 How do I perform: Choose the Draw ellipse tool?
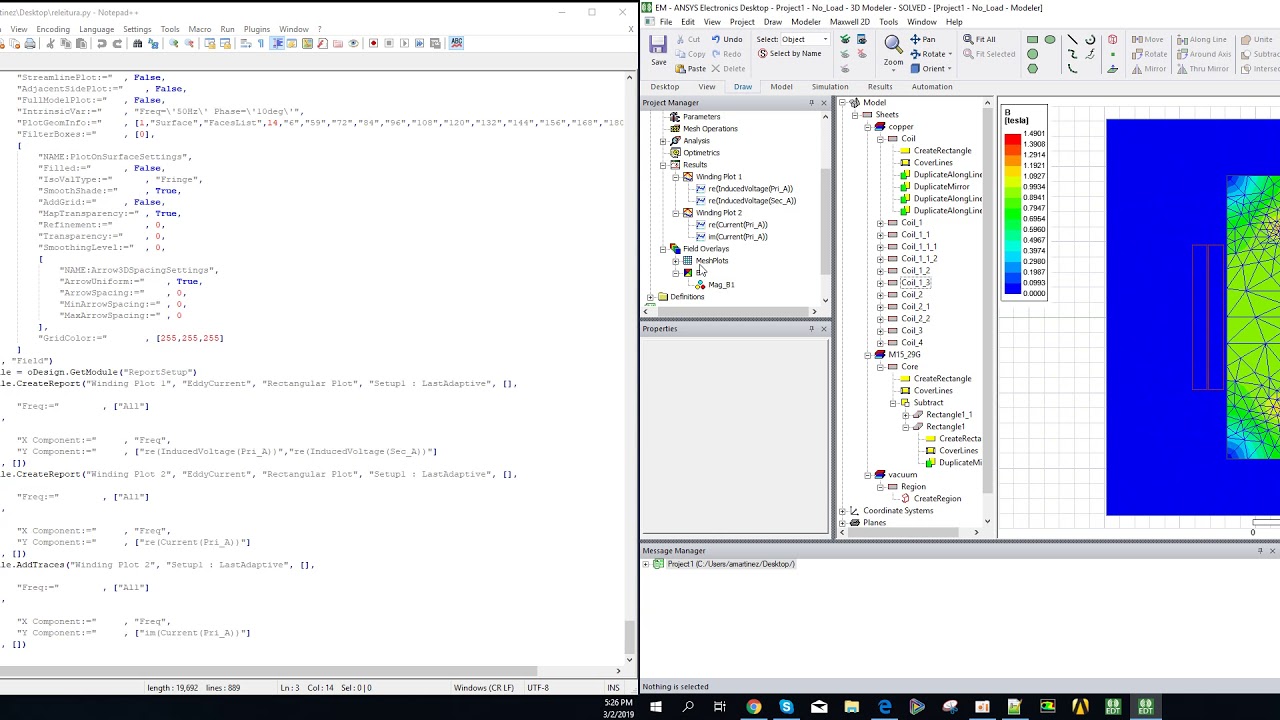tap(1050, 40)
